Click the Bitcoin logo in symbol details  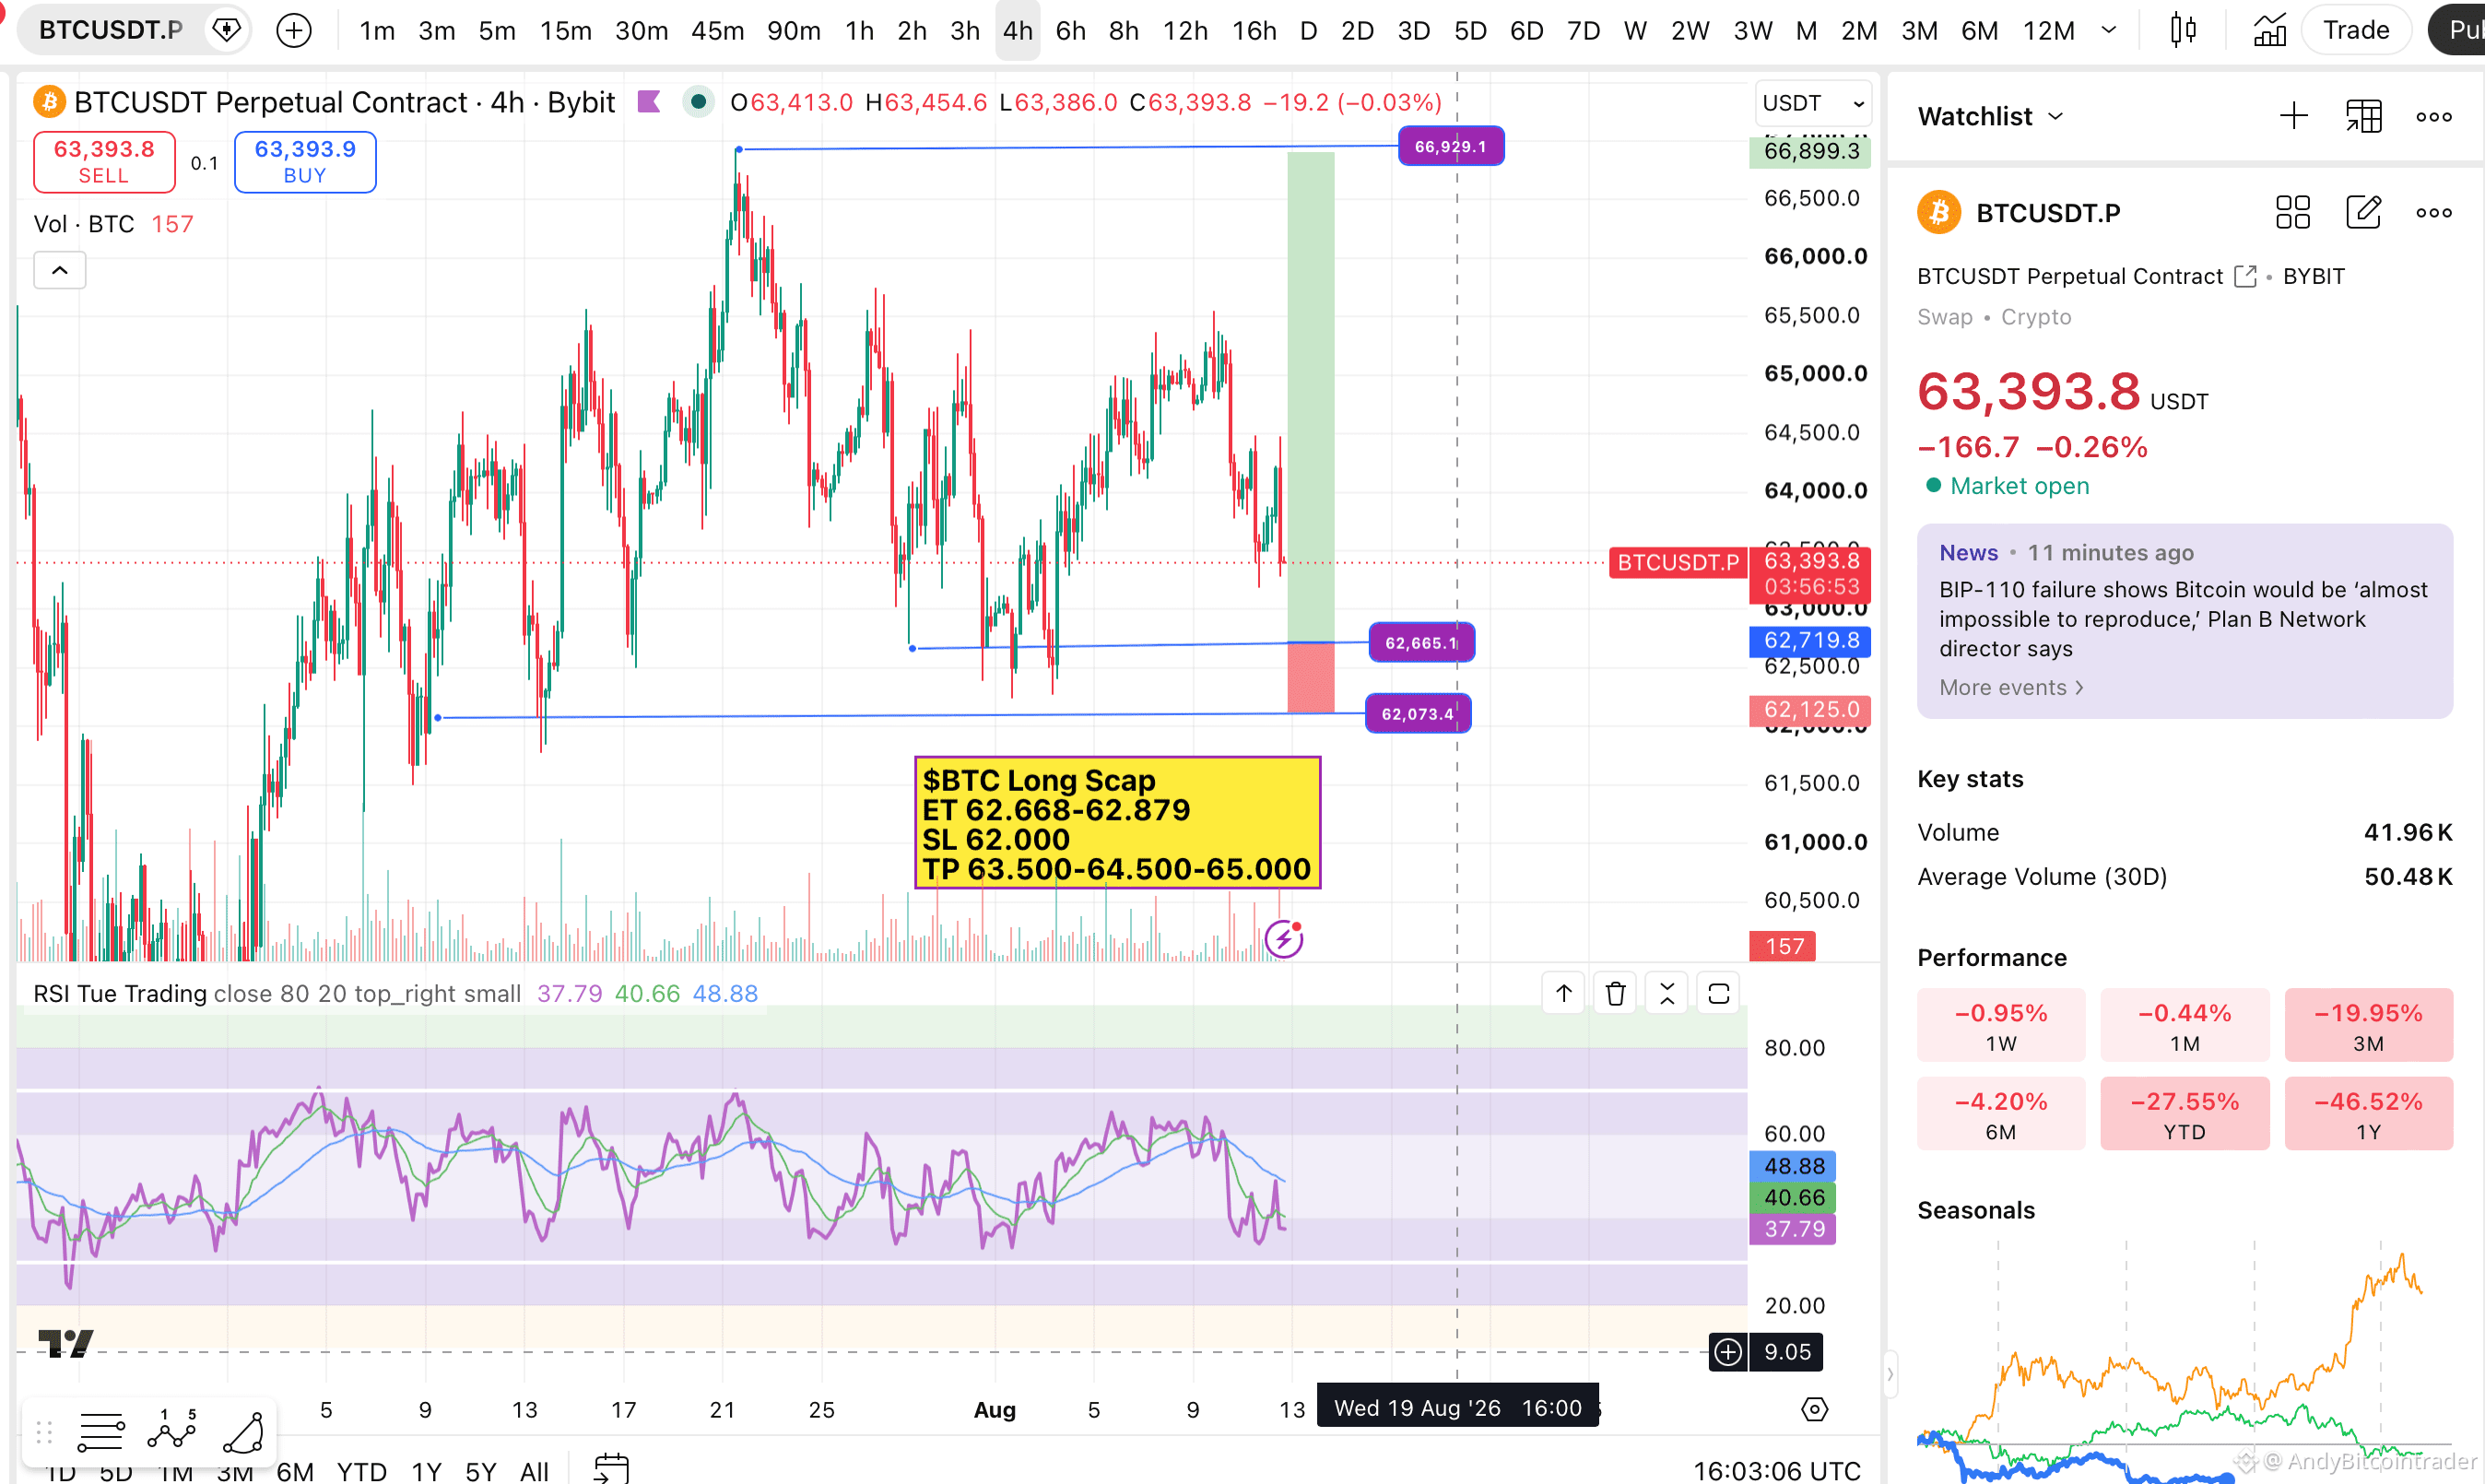pos(1939,212)
